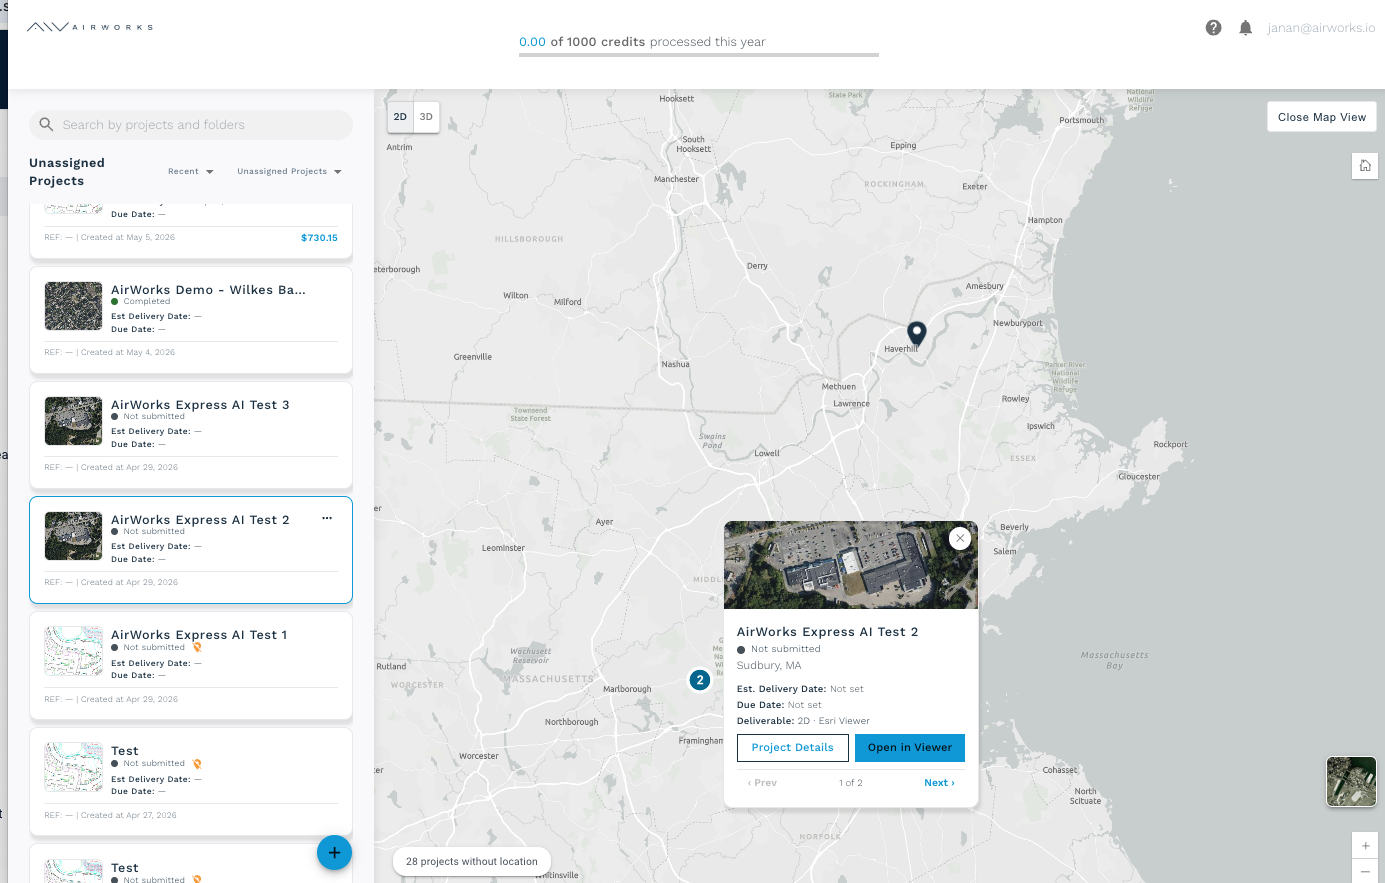Select the AirWorks Express AI Test 1 card
The image size is (1385, 883).
(x=191, y=665)
